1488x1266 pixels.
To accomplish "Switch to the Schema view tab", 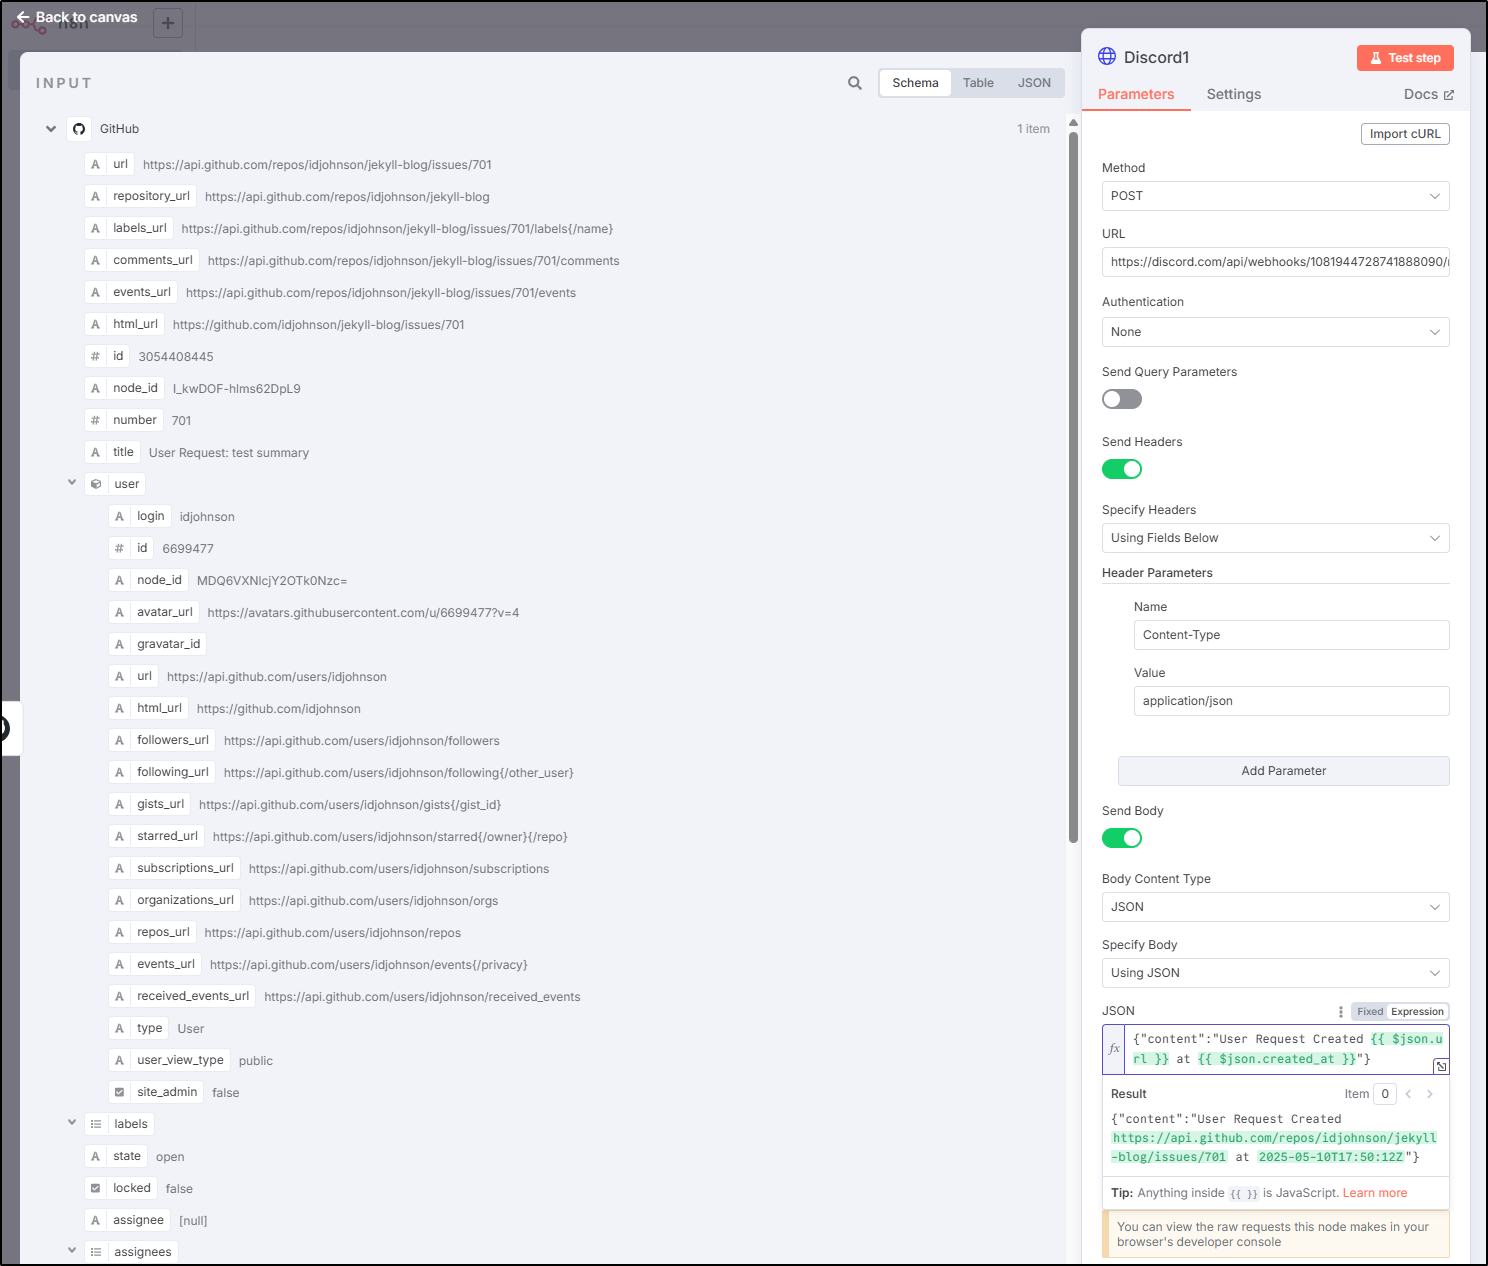I will pos(915,83).
